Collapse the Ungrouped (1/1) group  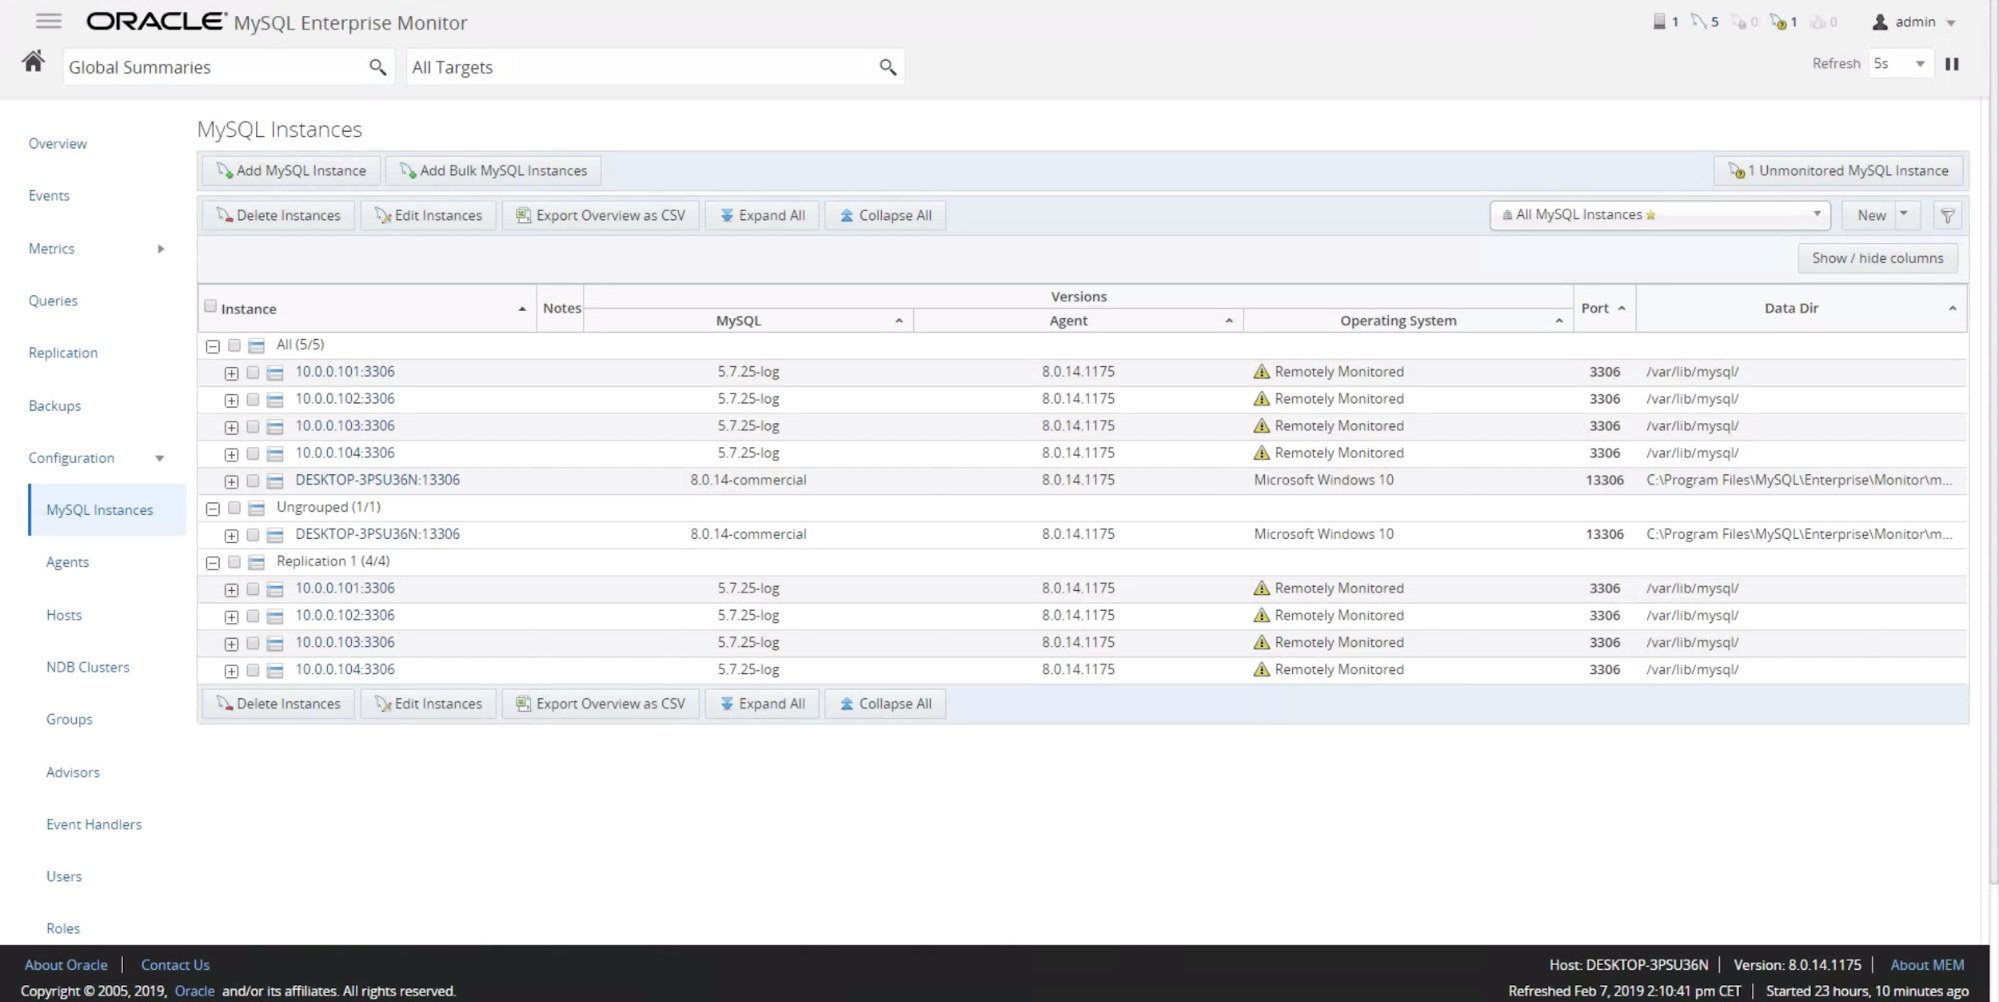[212, 509]
